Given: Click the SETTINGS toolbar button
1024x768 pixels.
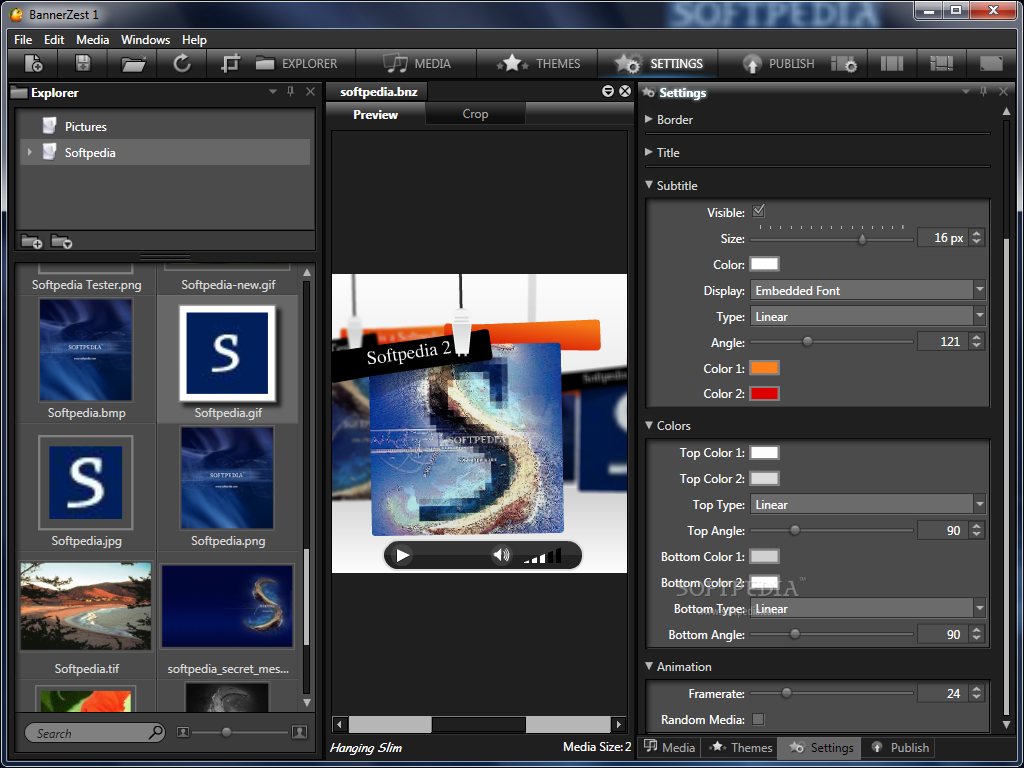Looking at the screenshot, I should pos(658,63).
